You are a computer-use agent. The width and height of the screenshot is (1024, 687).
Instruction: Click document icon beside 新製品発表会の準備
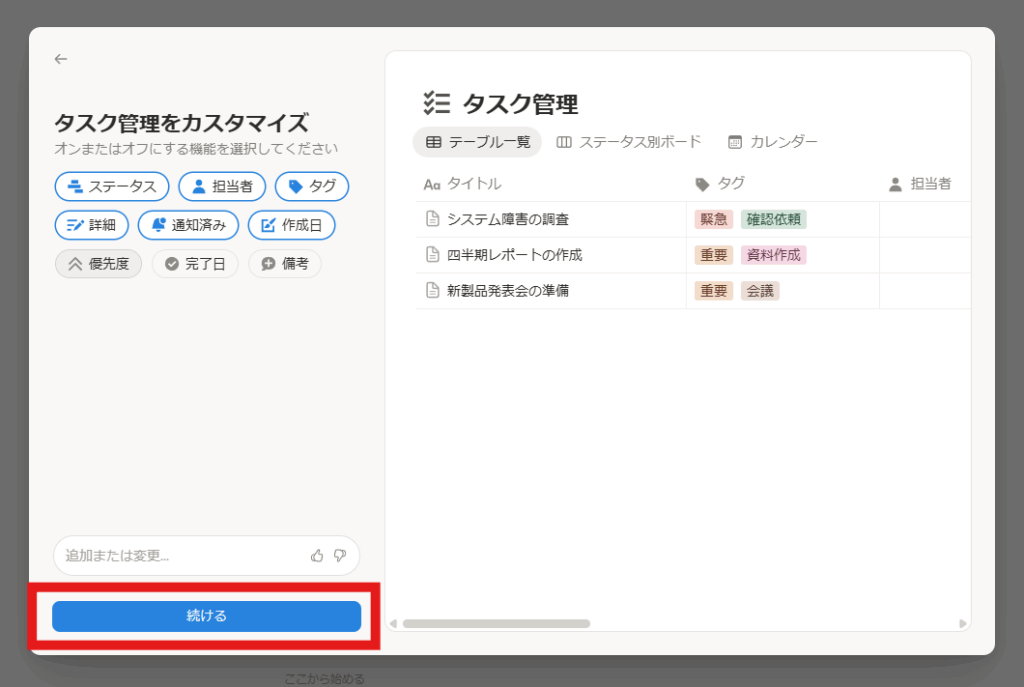click(432, 291)
